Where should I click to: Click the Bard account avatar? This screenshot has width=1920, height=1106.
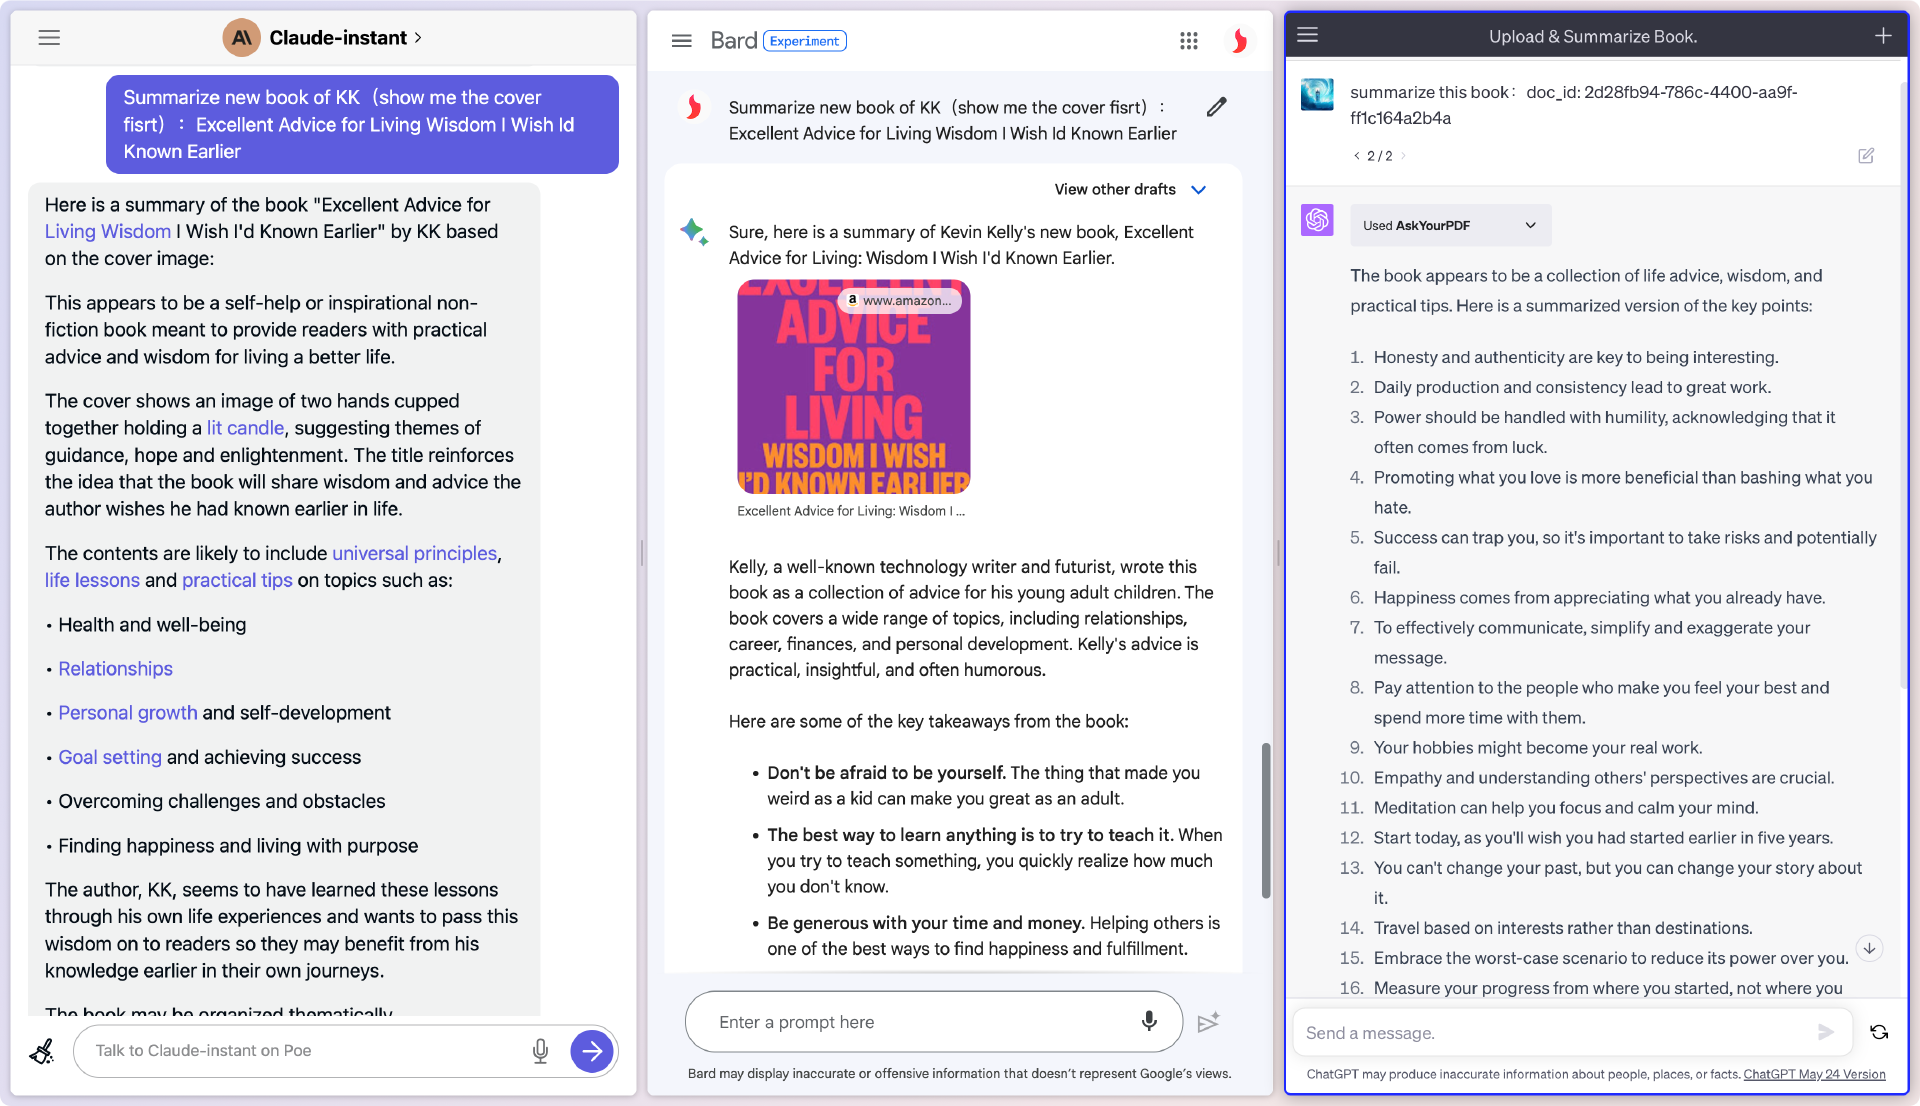1239,41
